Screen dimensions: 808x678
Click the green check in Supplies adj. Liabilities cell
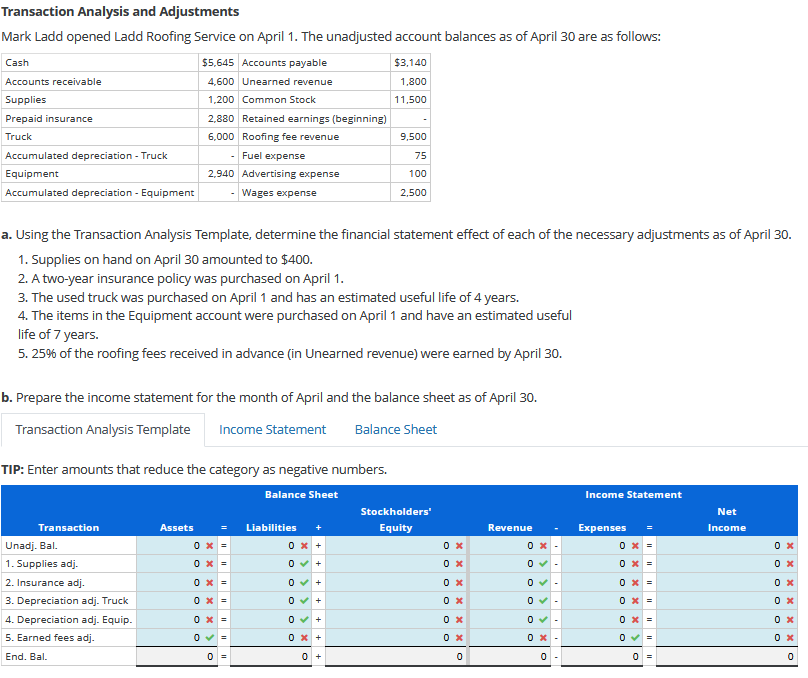point(305,565)
